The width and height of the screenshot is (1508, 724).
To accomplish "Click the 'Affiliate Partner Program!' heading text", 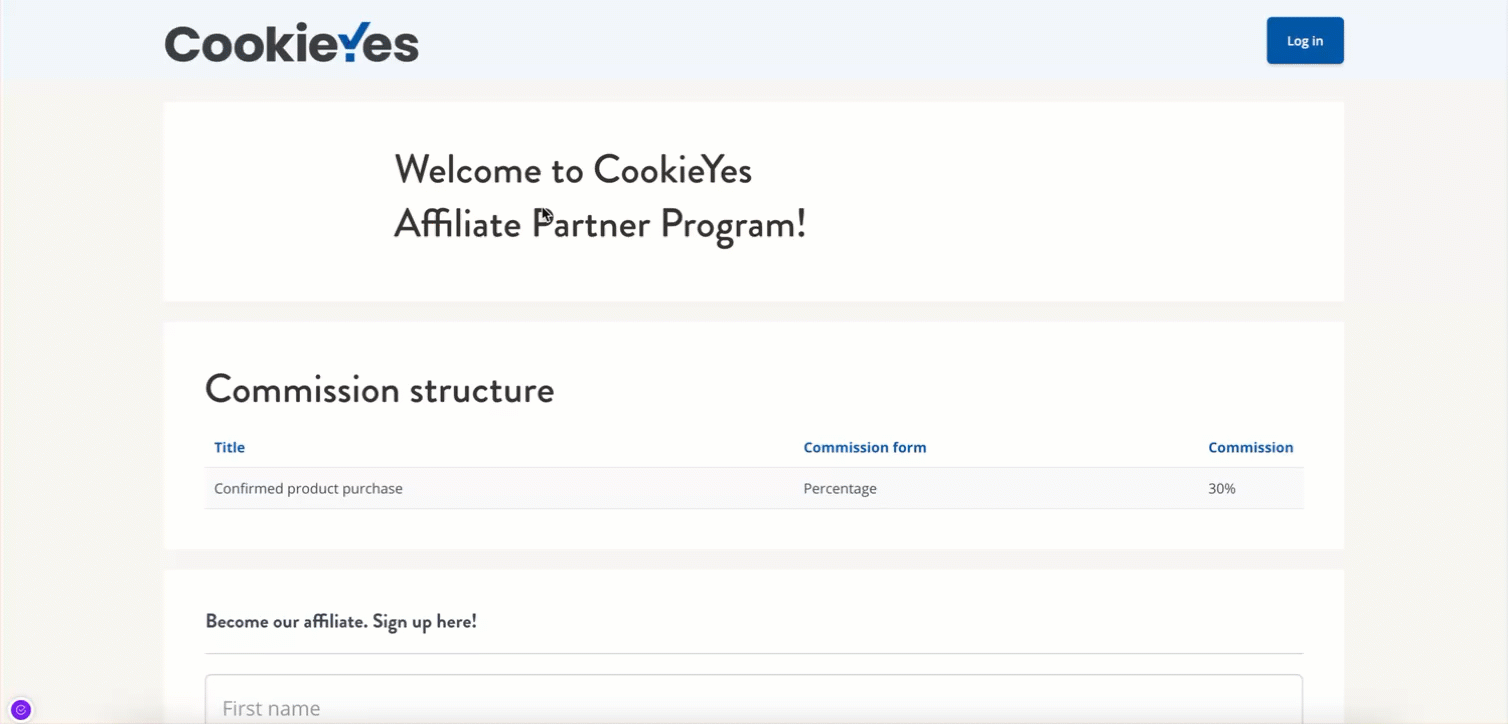I will (x=600, y=223).
